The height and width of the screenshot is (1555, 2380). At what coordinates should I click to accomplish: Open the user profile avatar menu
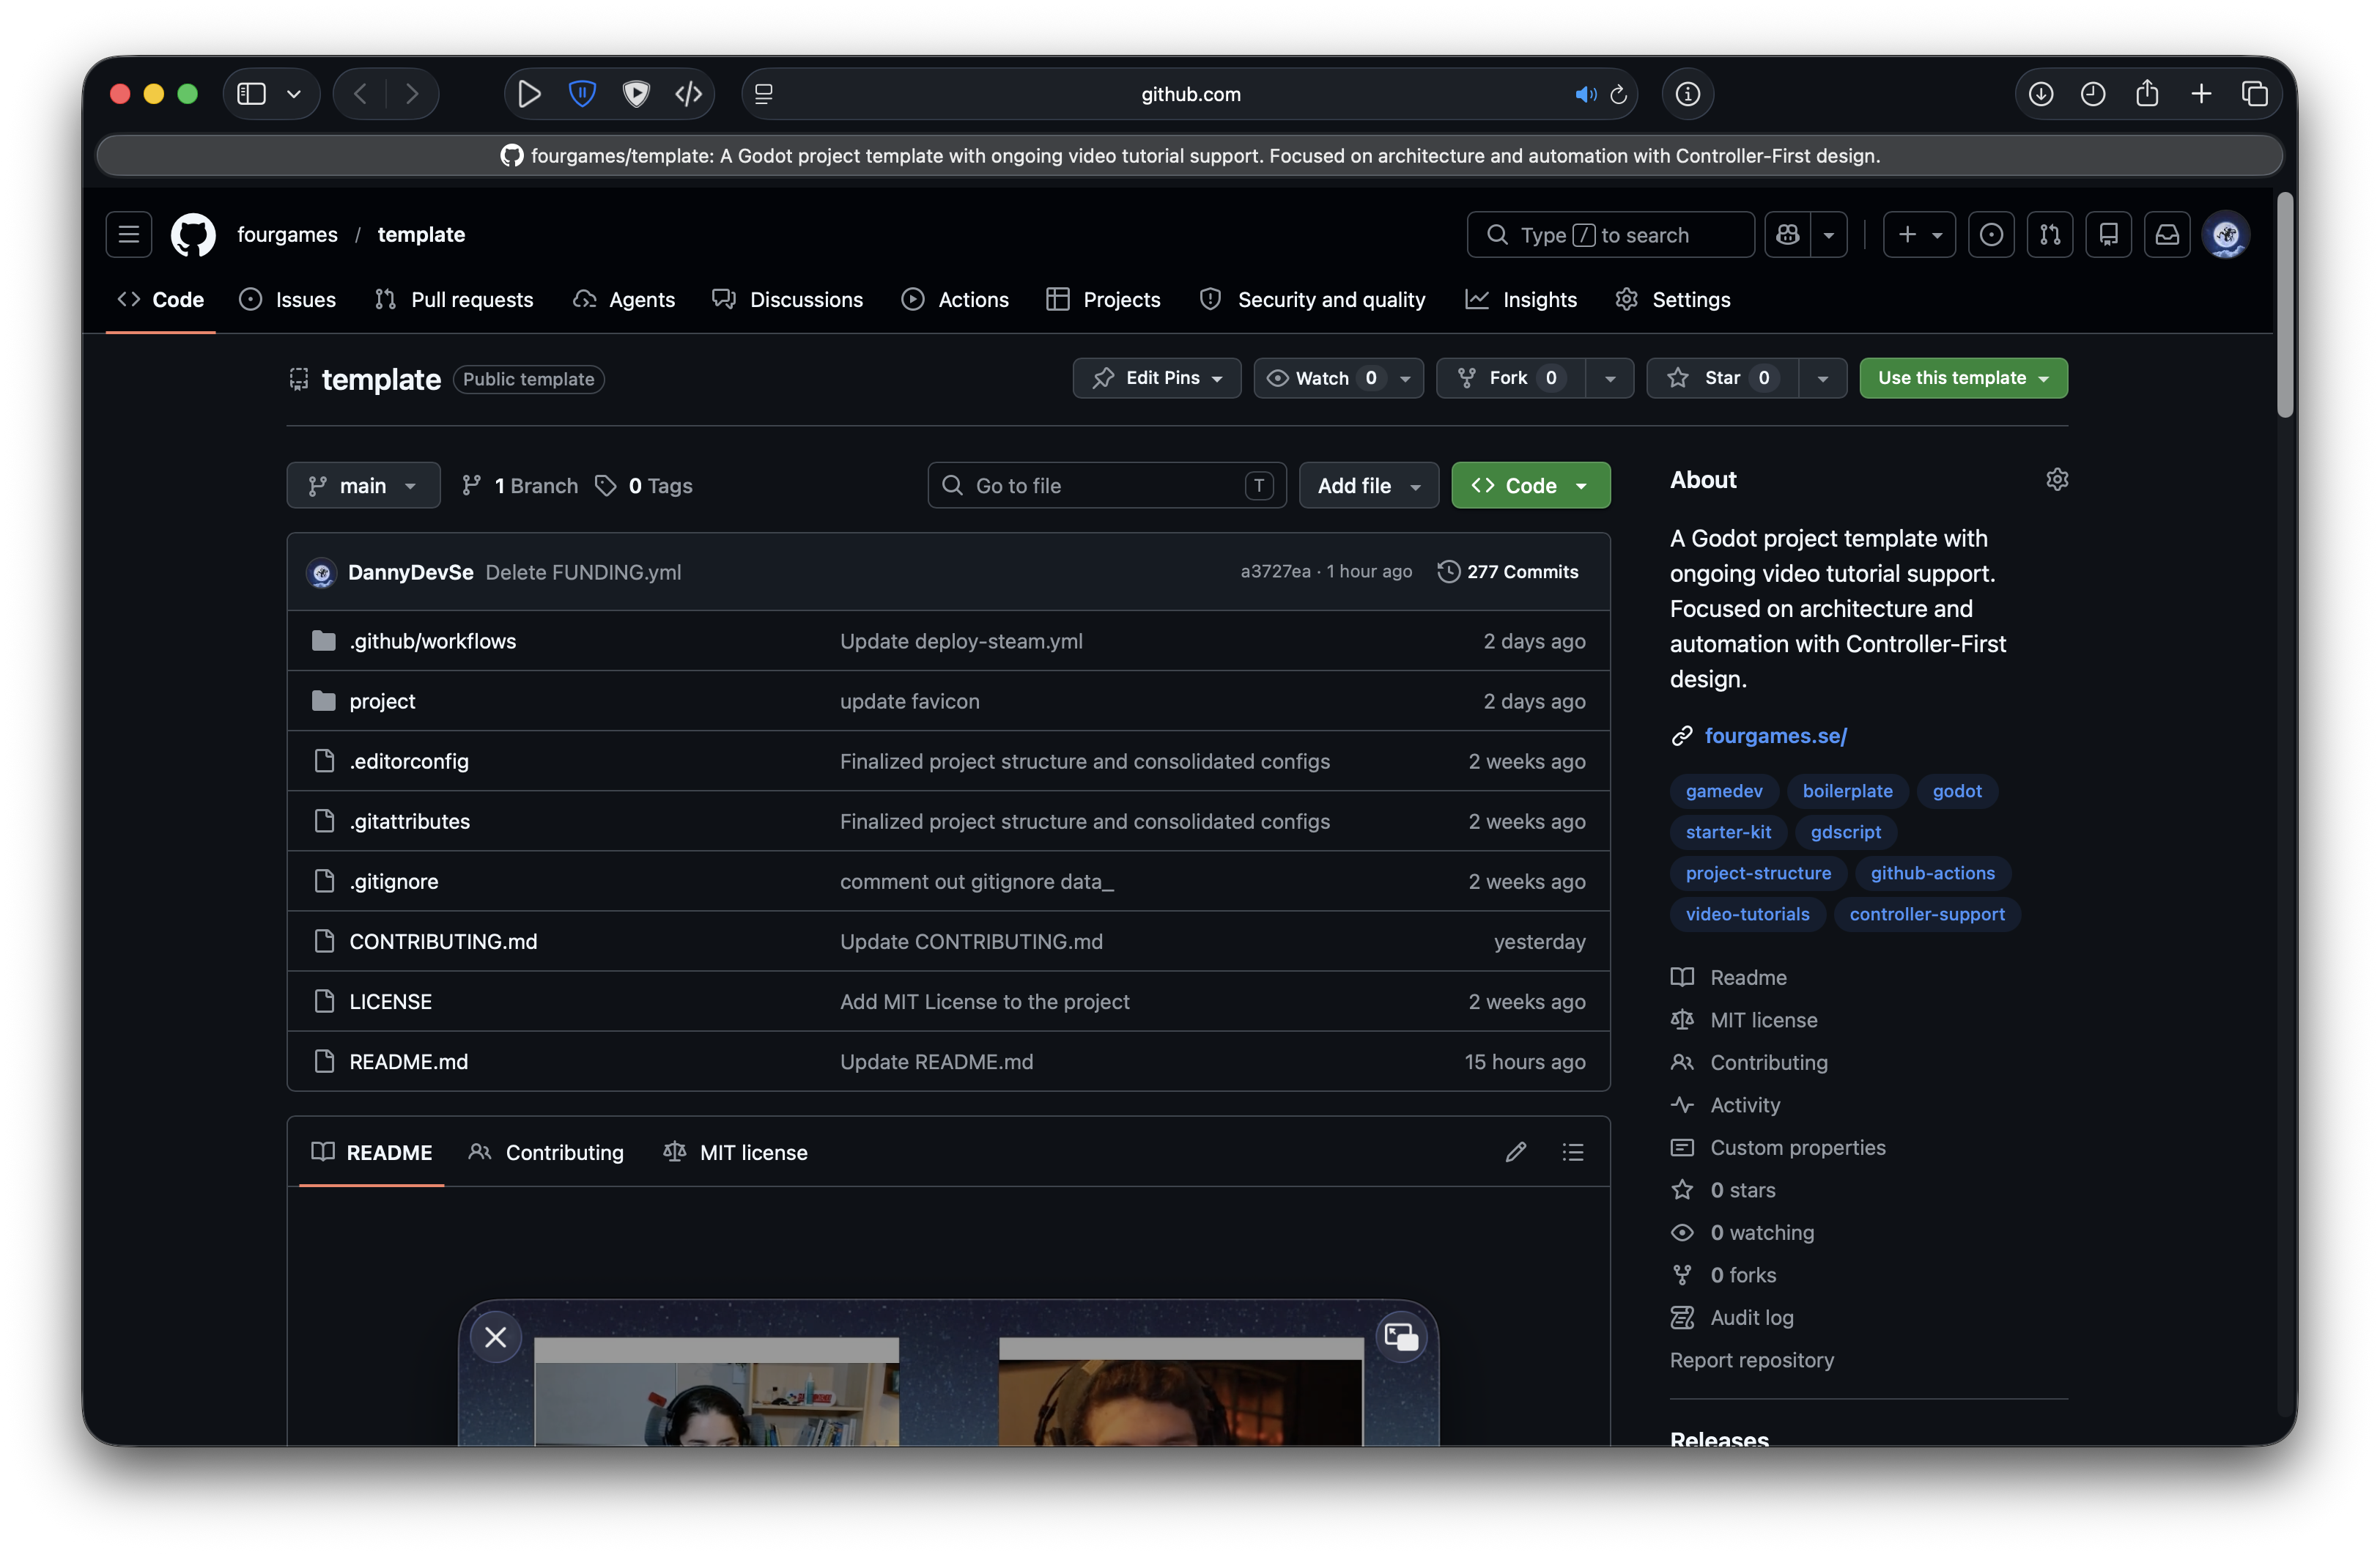click(2226, 235)
